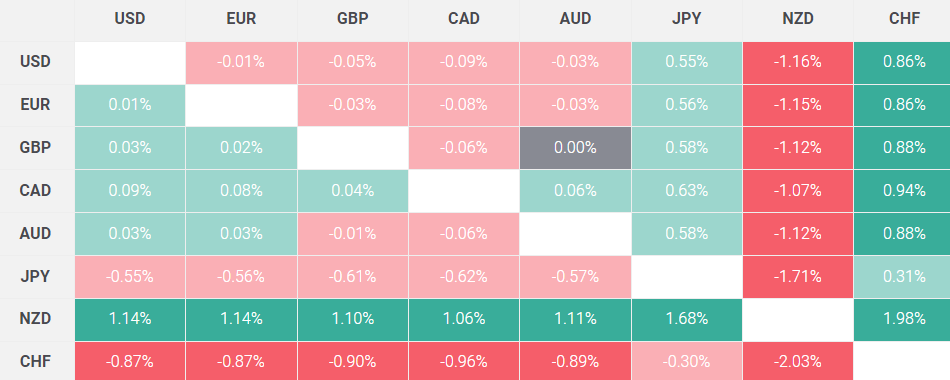950x380 pixels.
Task: Select the 1.68% NZD/JPY cell
Action: pos(686,319)
